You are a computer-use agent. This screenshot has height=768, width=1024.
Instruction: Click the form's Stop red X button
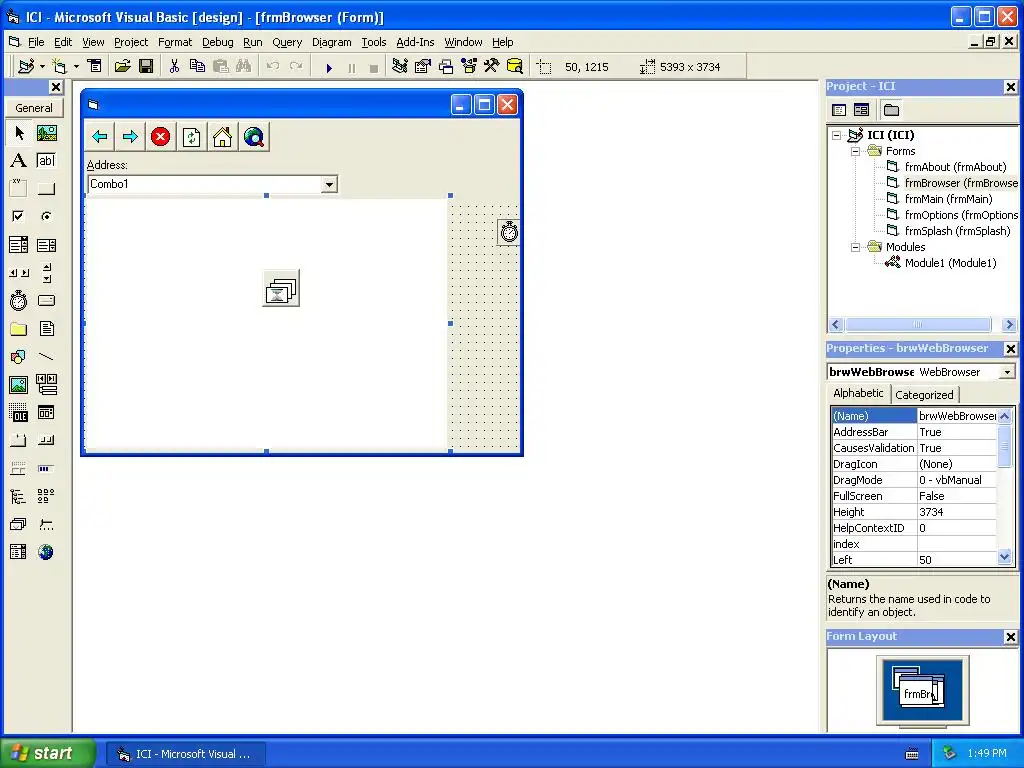[x=161, y=136]
